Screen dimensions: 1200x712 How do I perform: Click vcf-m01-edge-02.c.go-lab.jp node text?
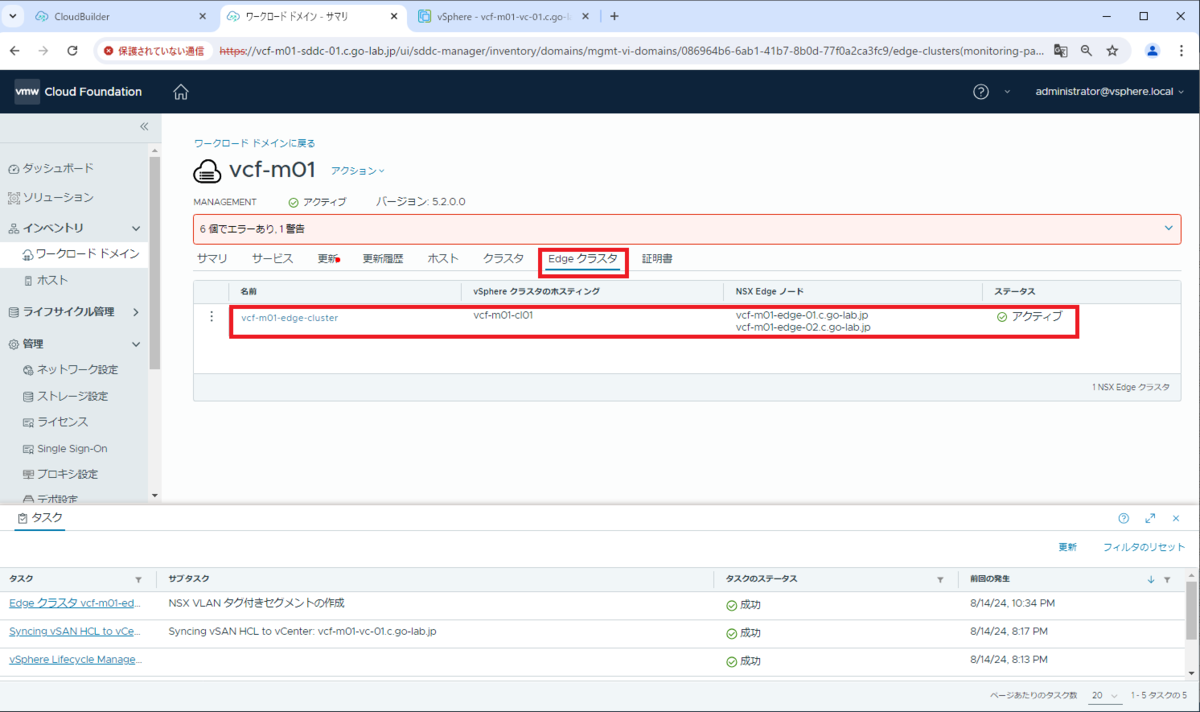point(803,327)
